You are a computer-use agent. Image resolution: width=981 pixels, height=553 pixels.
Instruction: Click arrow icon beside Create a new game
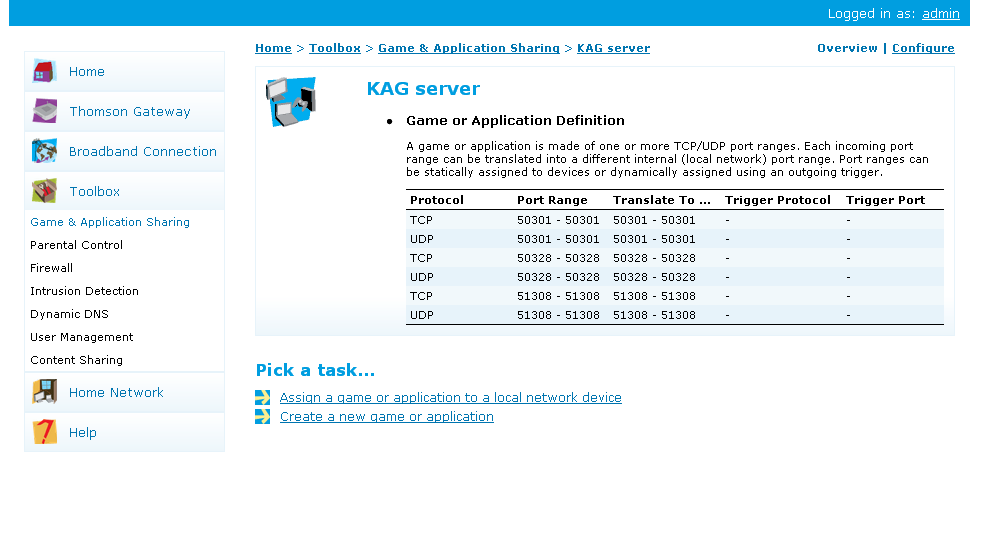coord(263,417)
